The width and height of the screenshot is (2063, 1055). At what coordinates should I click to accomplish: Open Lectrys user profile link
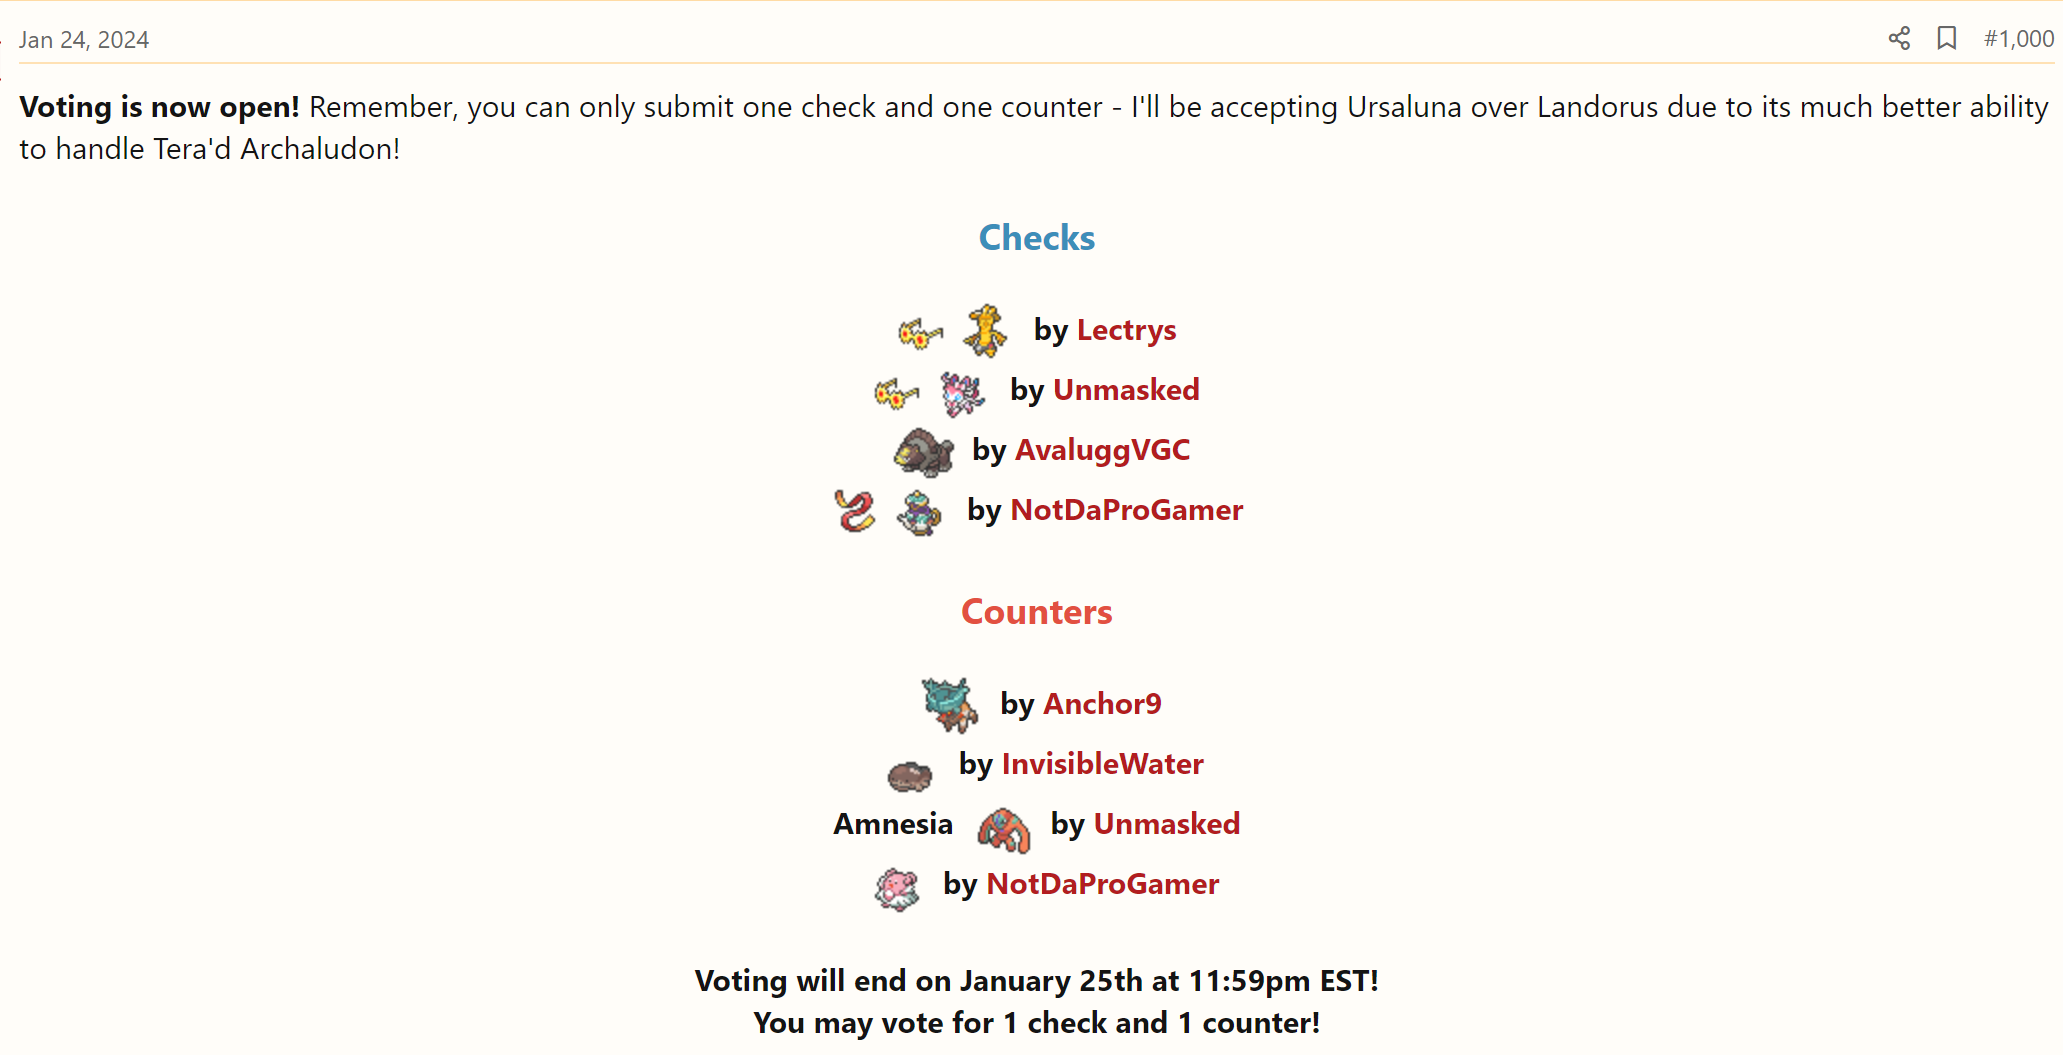[x=1126, y=330]
